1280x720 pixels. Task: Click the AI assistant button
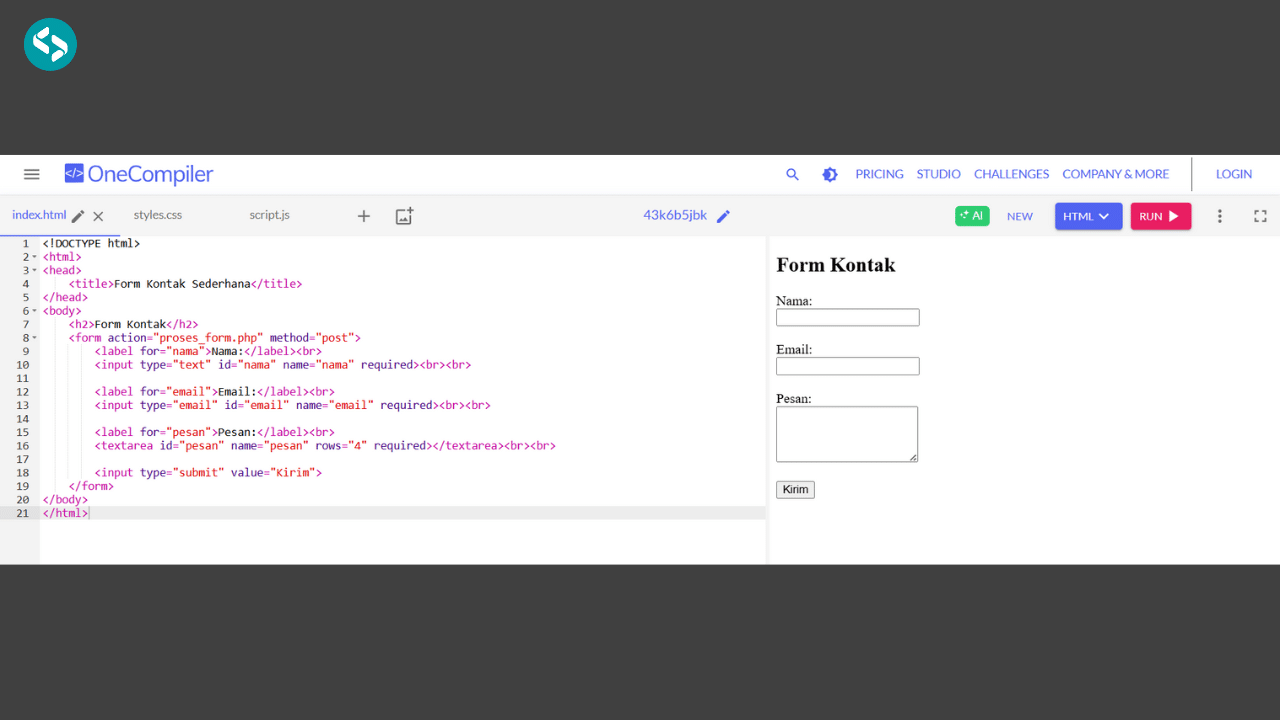click(972, 216)
